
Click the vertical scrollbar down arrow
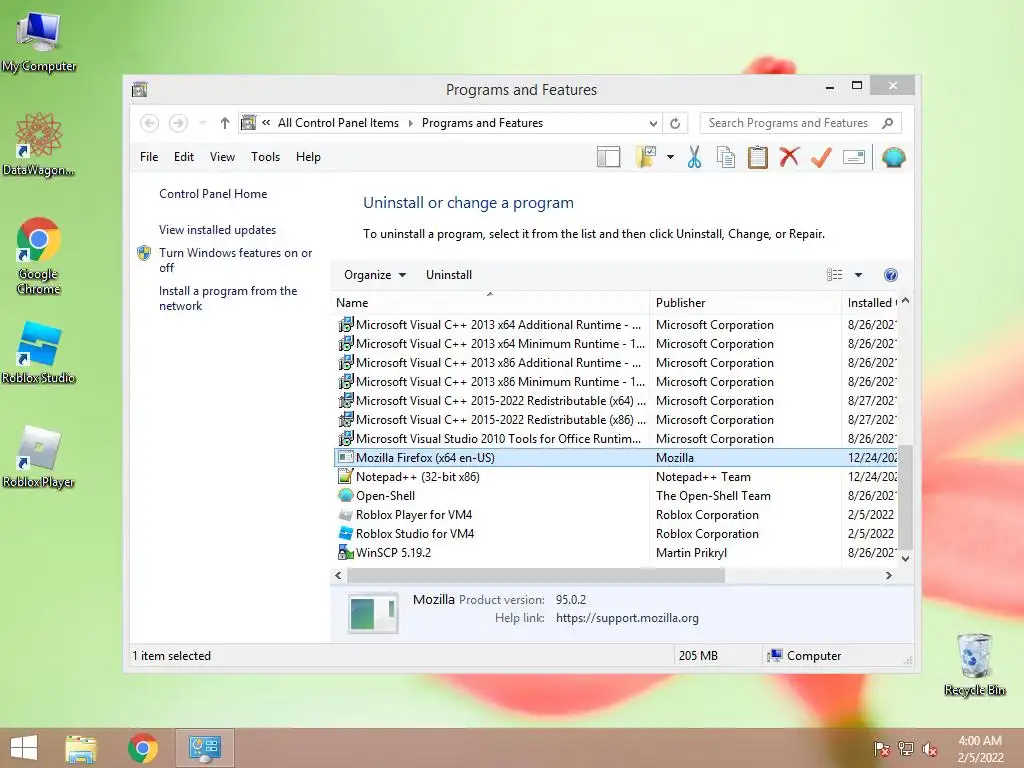[905, 558]
